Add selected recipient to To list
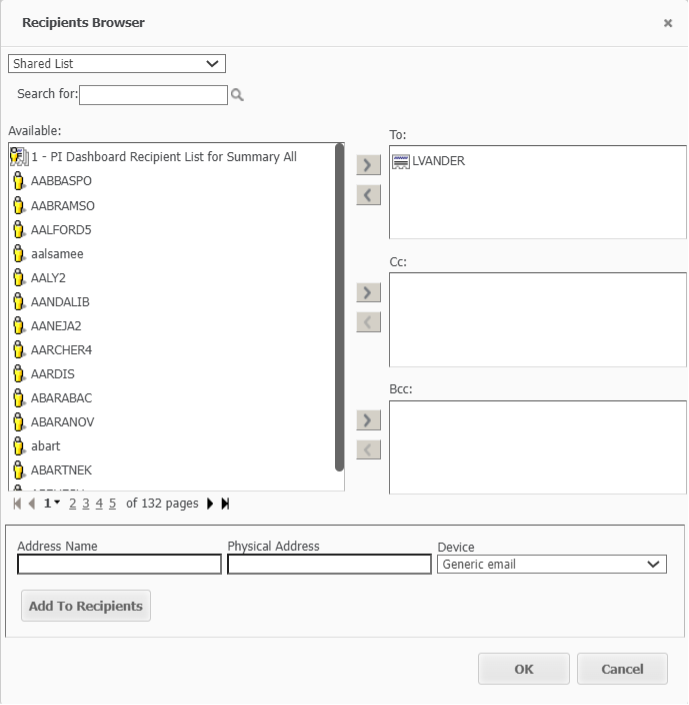689x705 pixels. point(369,165)
